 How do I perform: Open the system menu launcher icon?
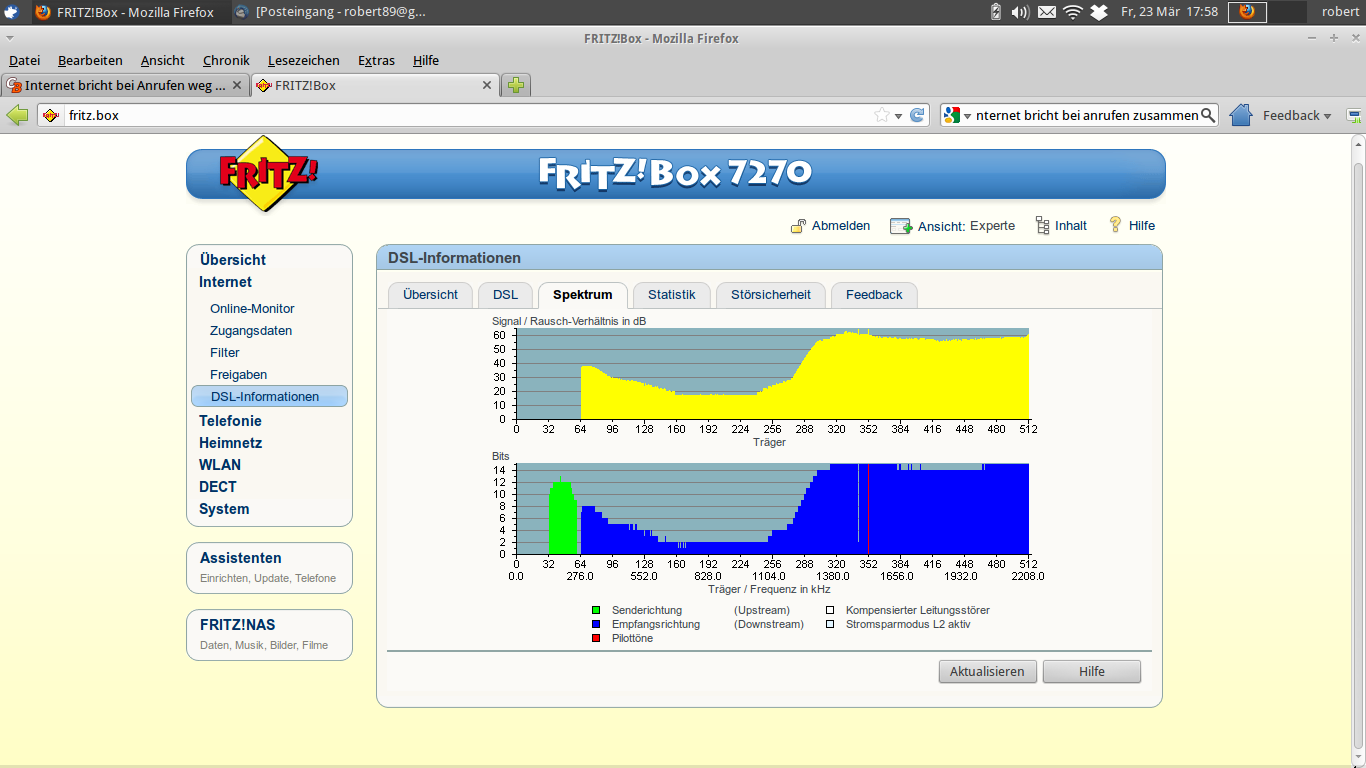[x=11, y=12]
